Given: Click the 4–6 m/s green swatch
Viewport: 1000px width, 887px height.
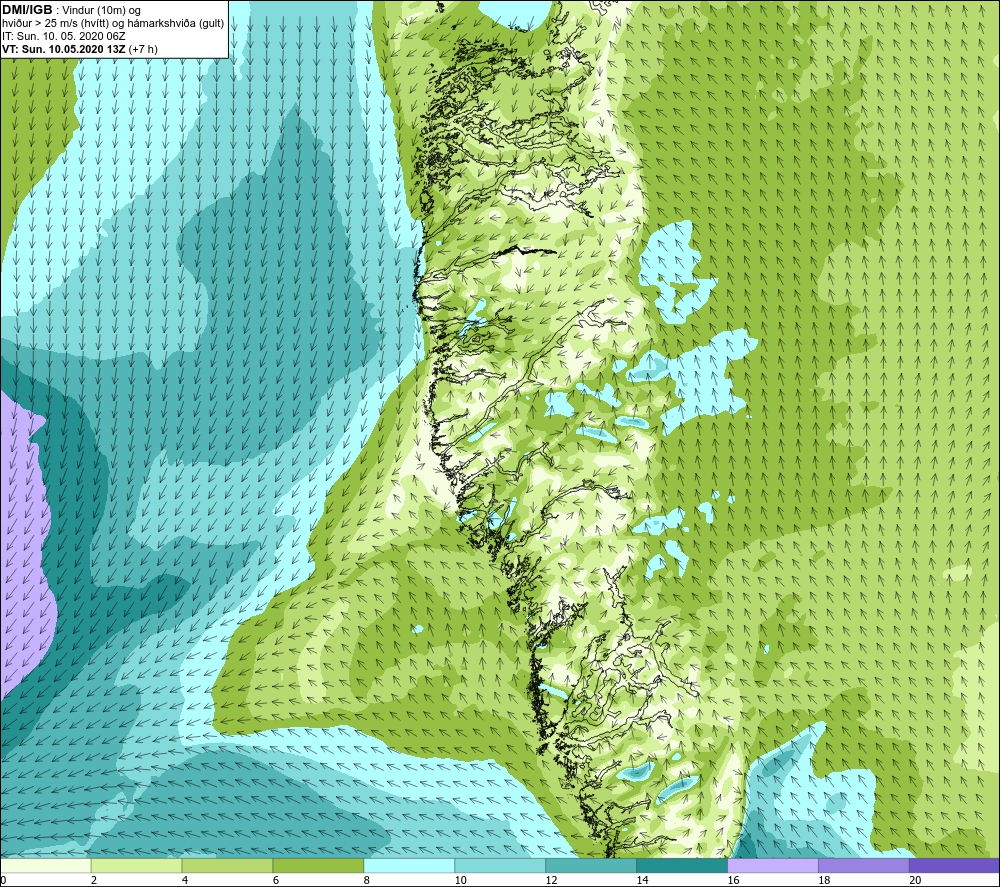Looking at the screenshot, I should [x=227, y=865].
